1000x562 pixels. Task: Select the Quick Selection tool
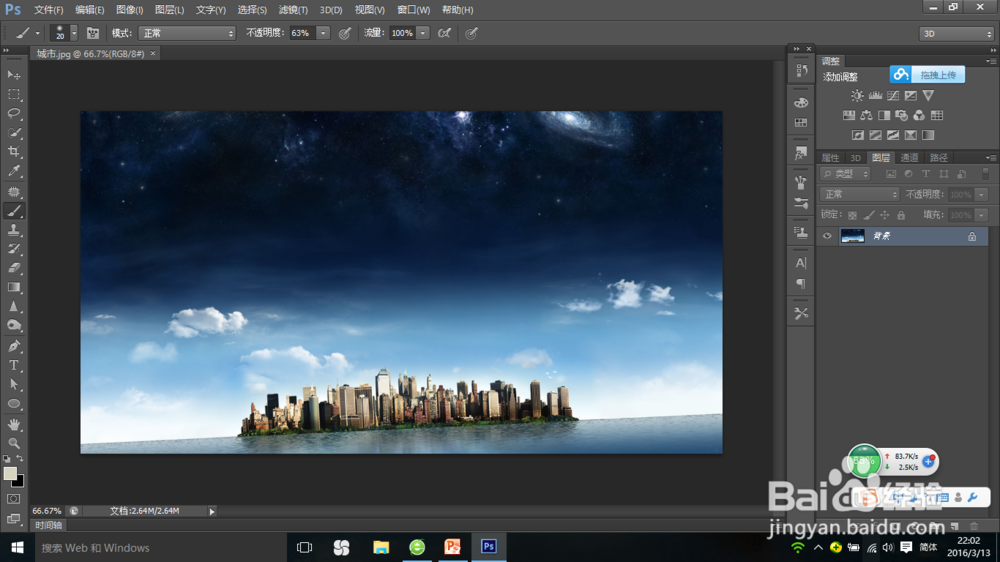(14, 133)
